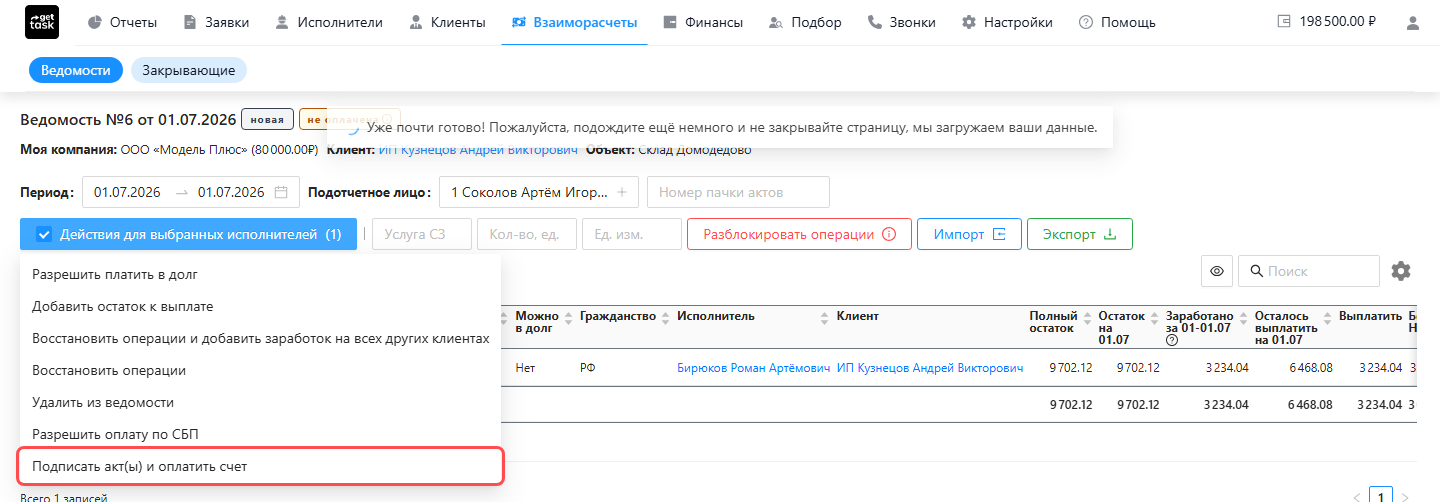Image resolution: width=1440 pixels, height=502 pixels.
Task: Go to Исполнители section
Action: point(328,22)
